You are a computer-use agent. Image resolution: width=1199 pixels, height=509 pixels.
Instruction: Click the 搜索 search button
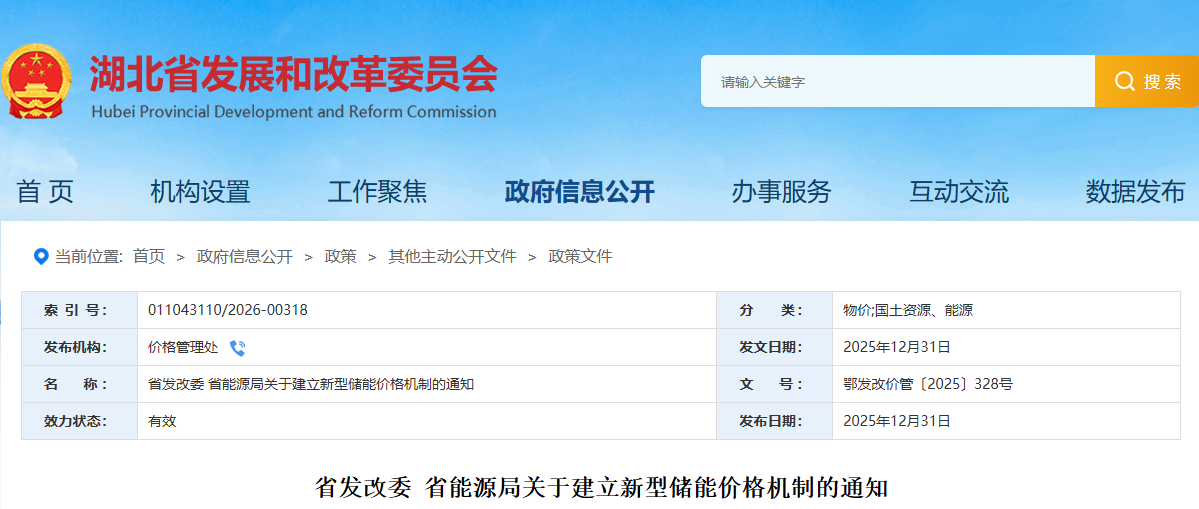(x=1147, y=82)
